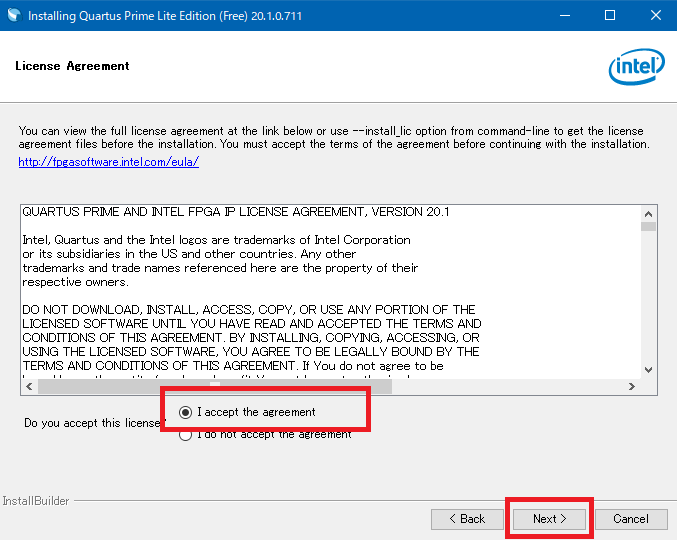Close the Quartus Prime installer window

tap(654, 16)
